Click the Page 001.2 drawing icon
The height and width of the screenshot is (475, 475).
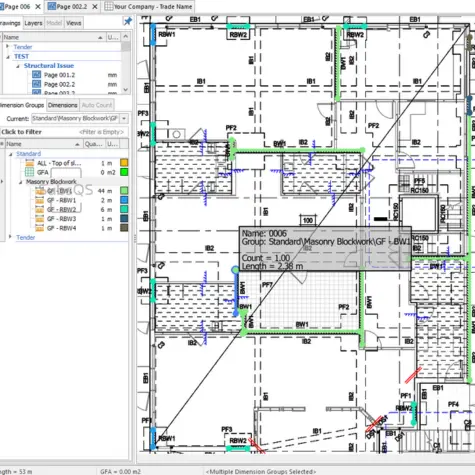[x=36, y=75]
